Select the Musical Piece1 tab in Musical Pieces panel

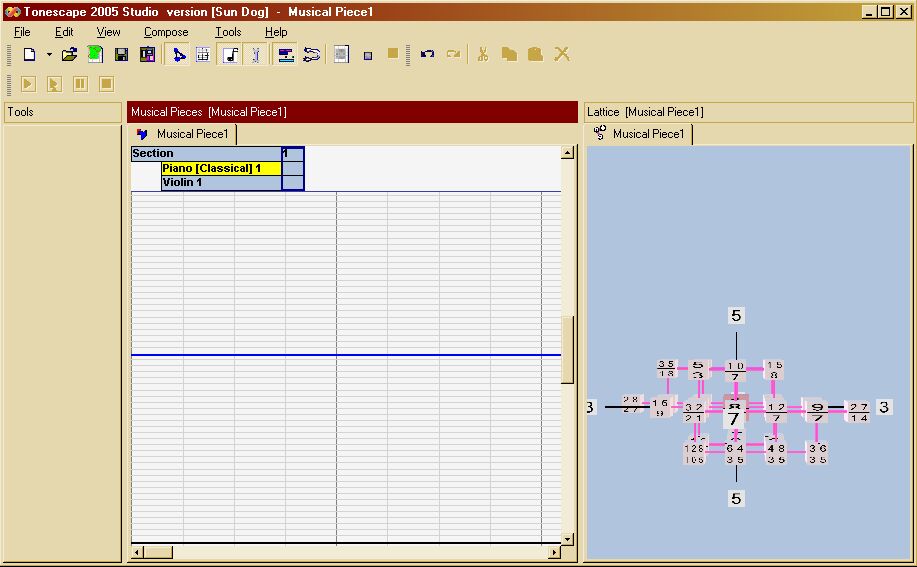point(183,134)
